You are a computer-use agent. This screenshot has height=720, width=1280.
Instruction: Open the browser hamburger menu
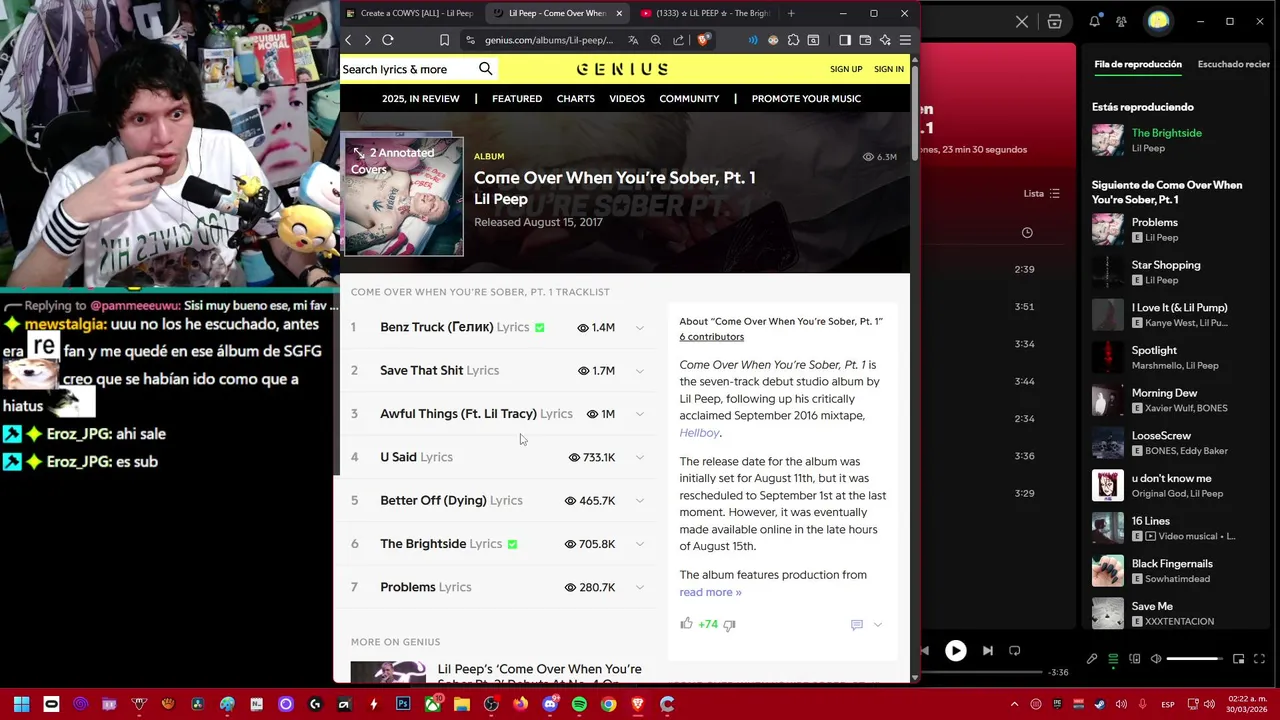(905, 40)
